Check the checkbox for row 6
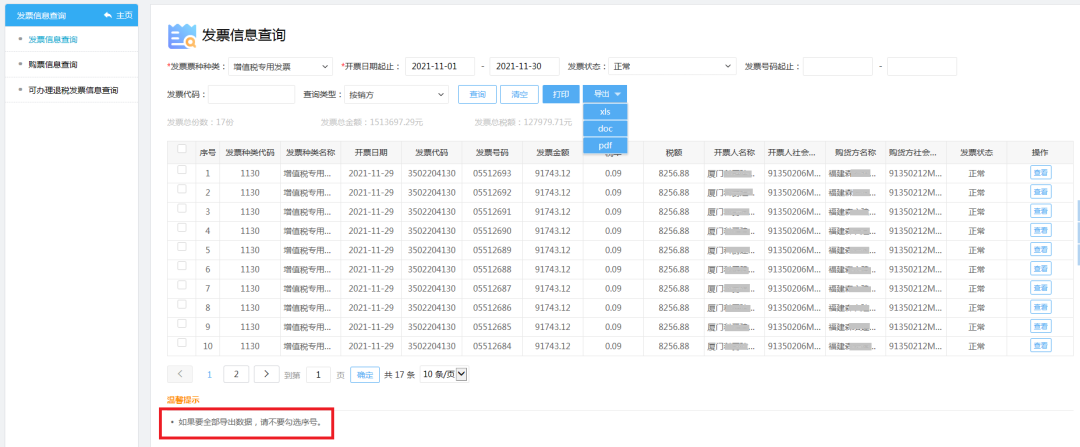 [182, 265]
